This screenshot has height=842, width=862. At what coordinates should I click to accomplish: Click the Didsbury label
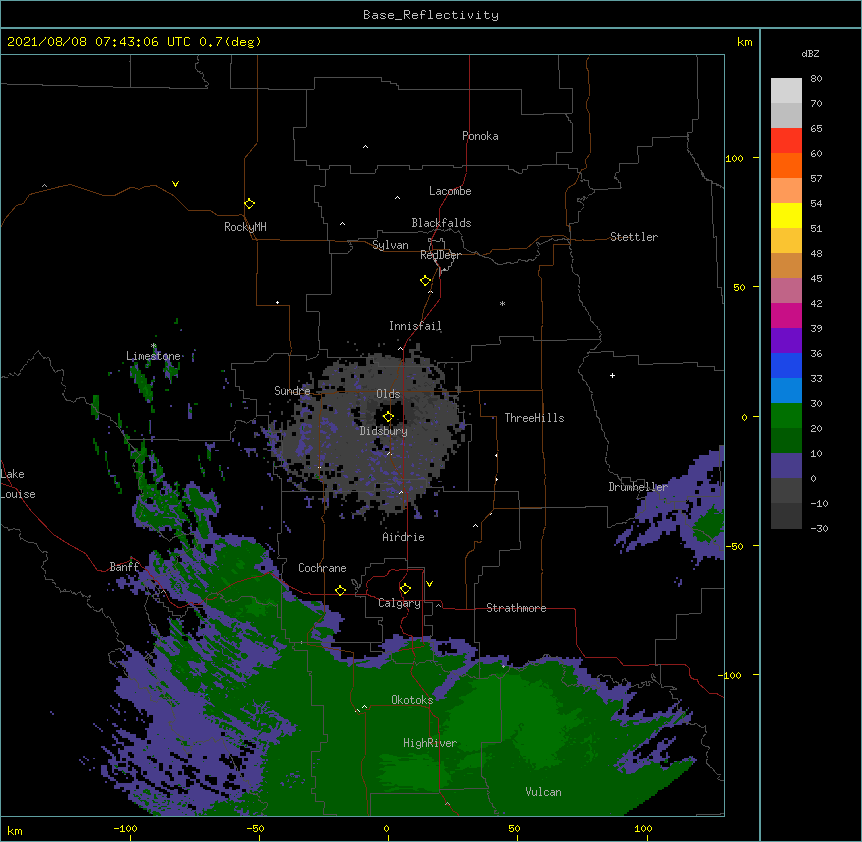click(x=384, y=431)
